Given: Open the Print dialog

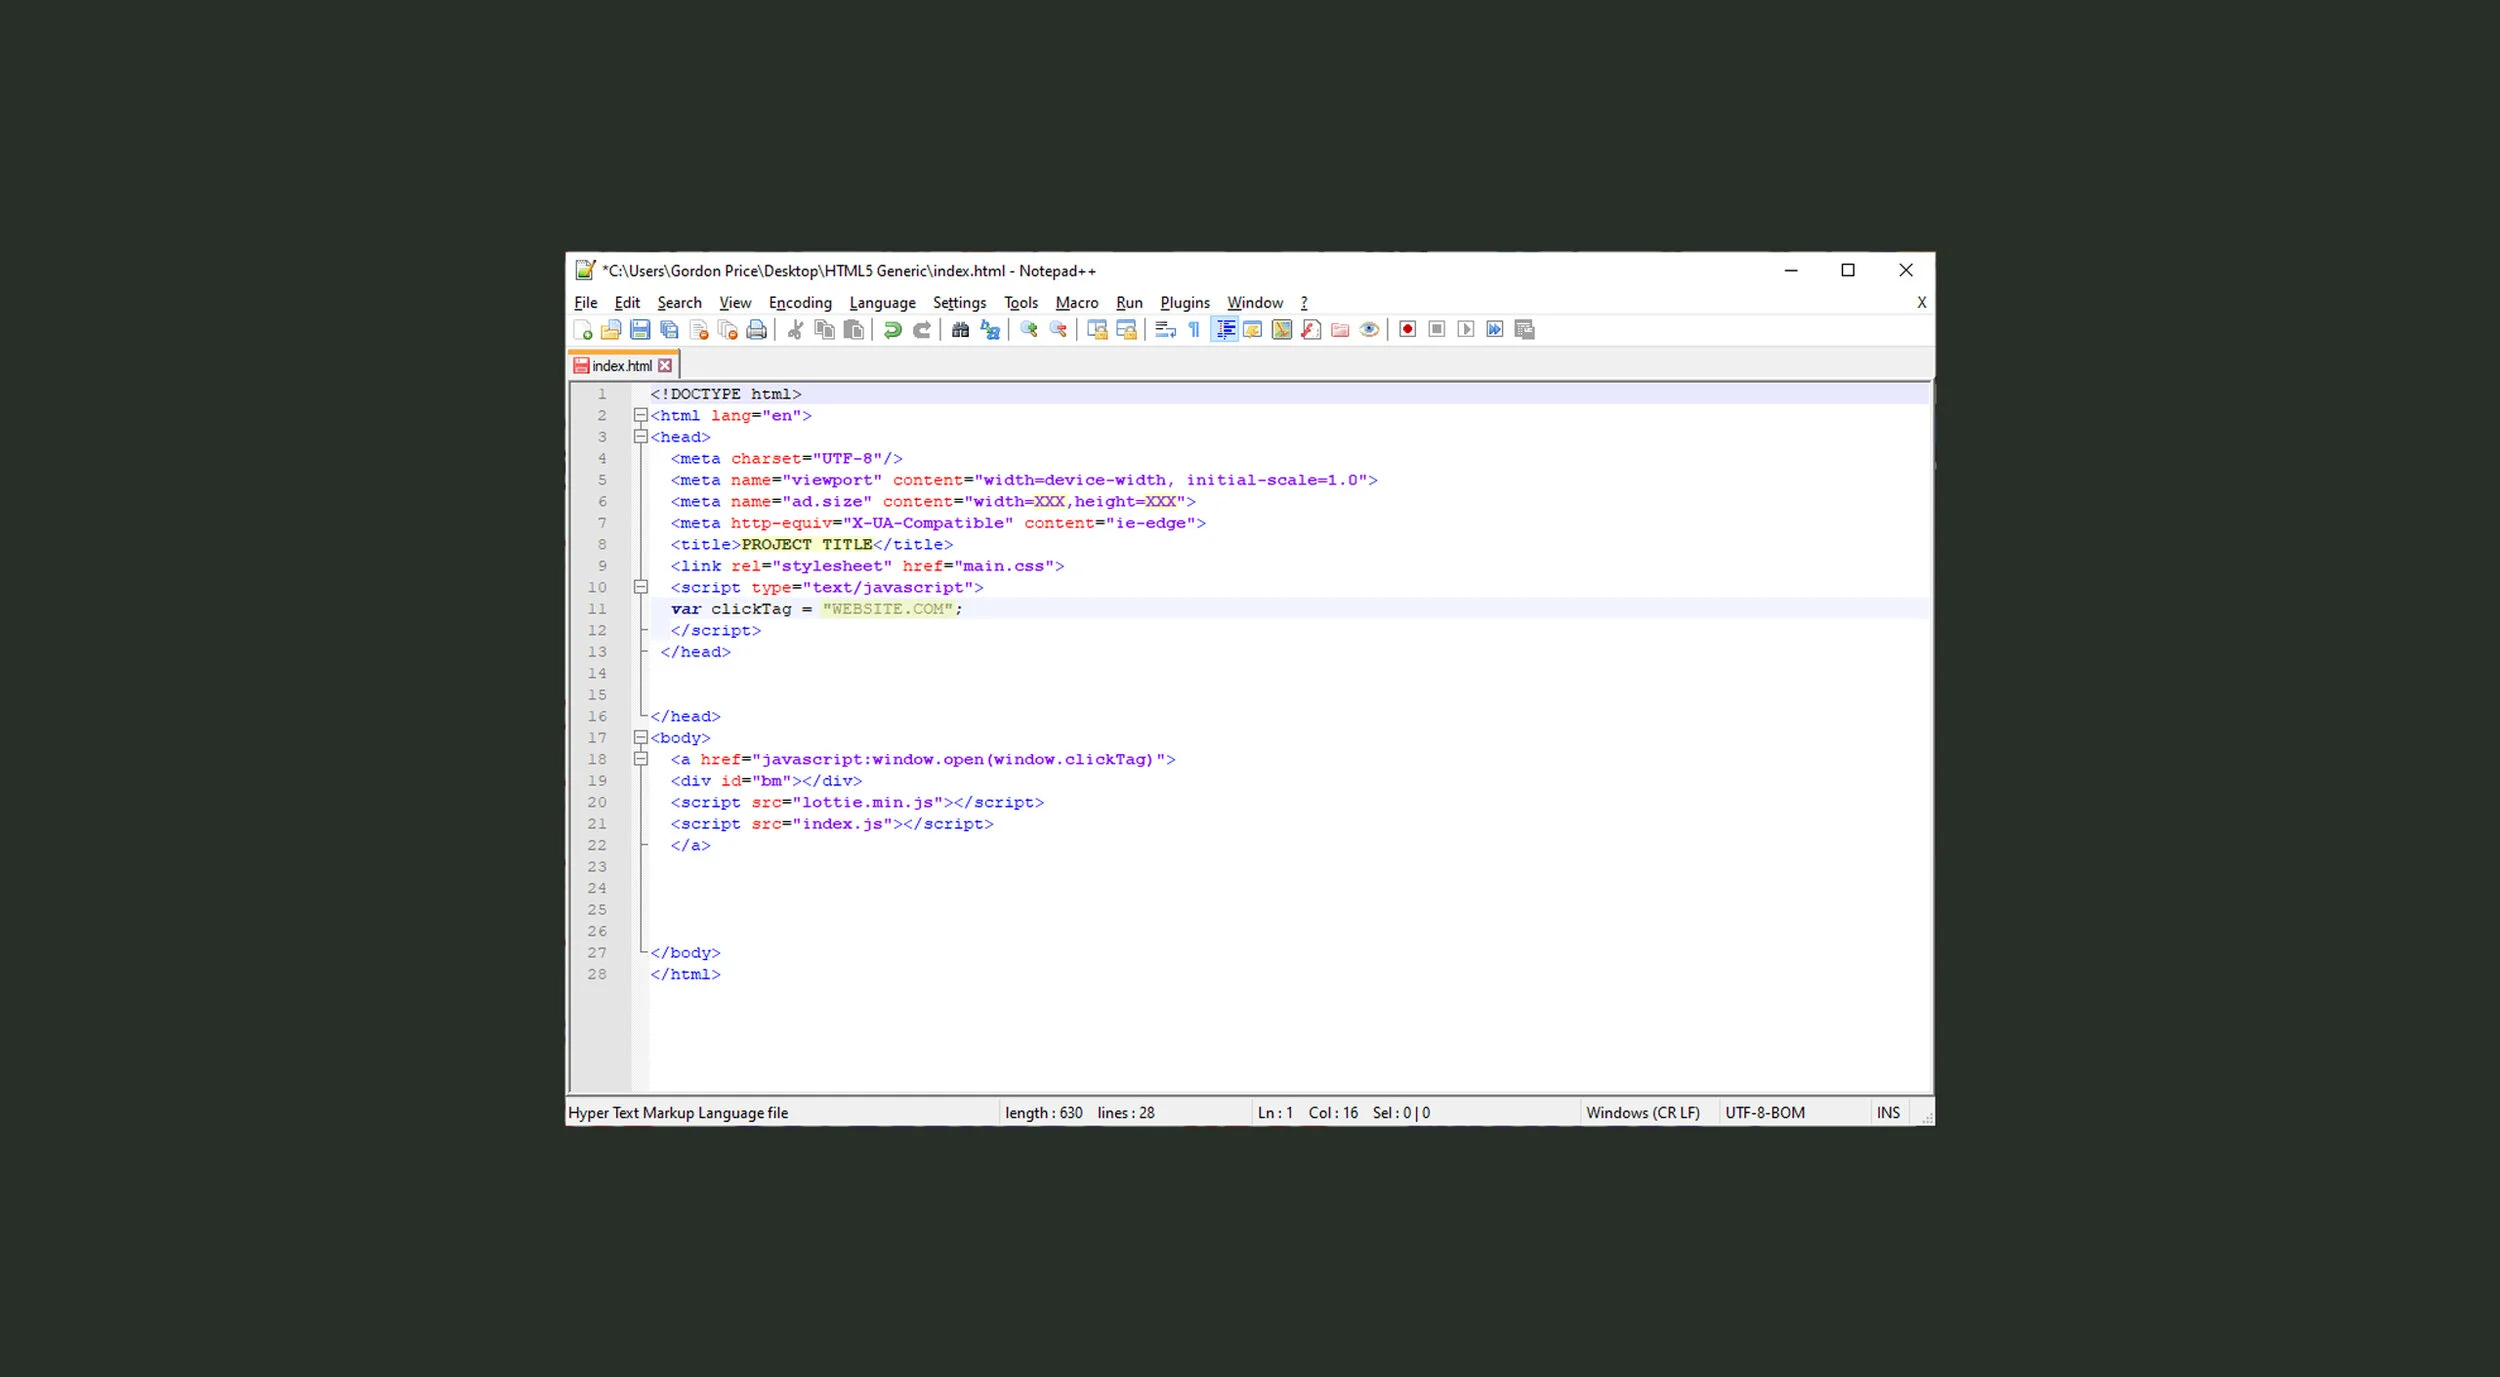Looking at the screenshot, I should coord(756,329).
